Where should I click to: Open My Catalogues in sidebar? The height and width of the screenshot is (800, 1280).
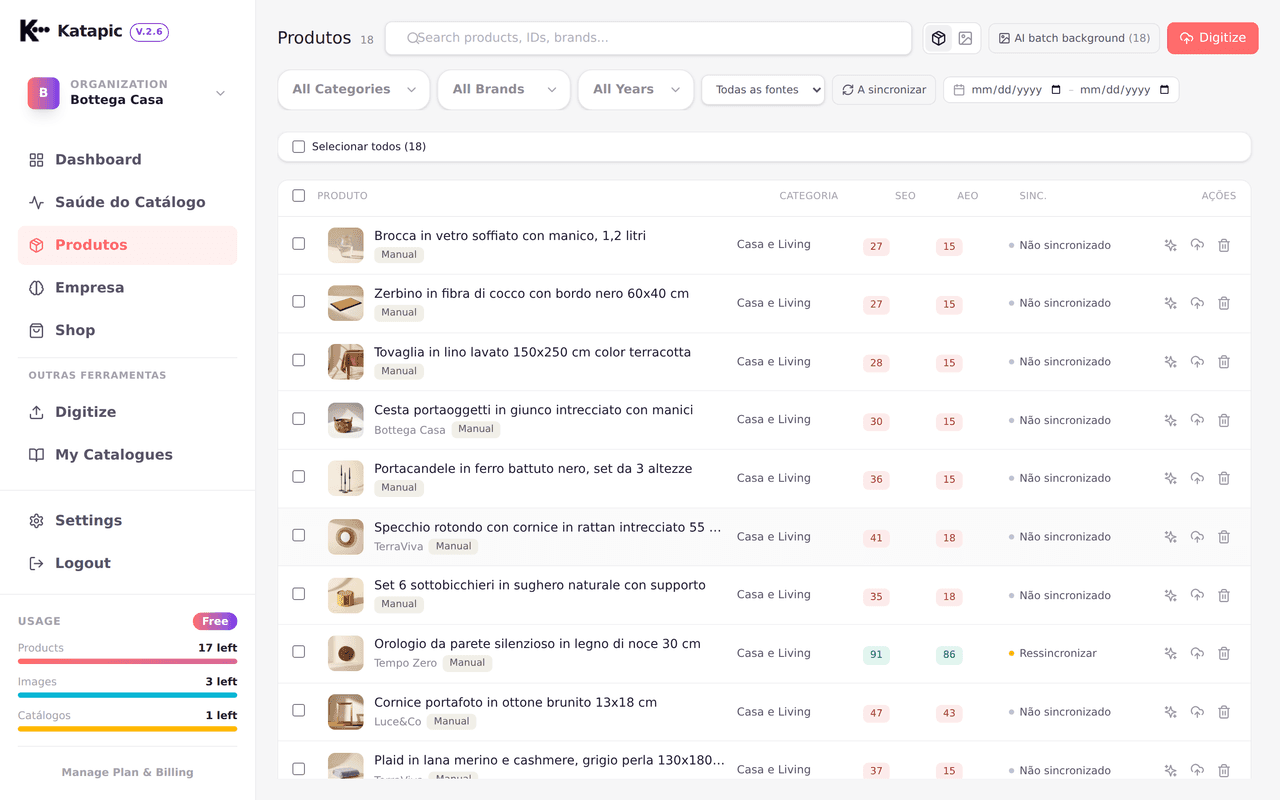(x=128, y=455)
